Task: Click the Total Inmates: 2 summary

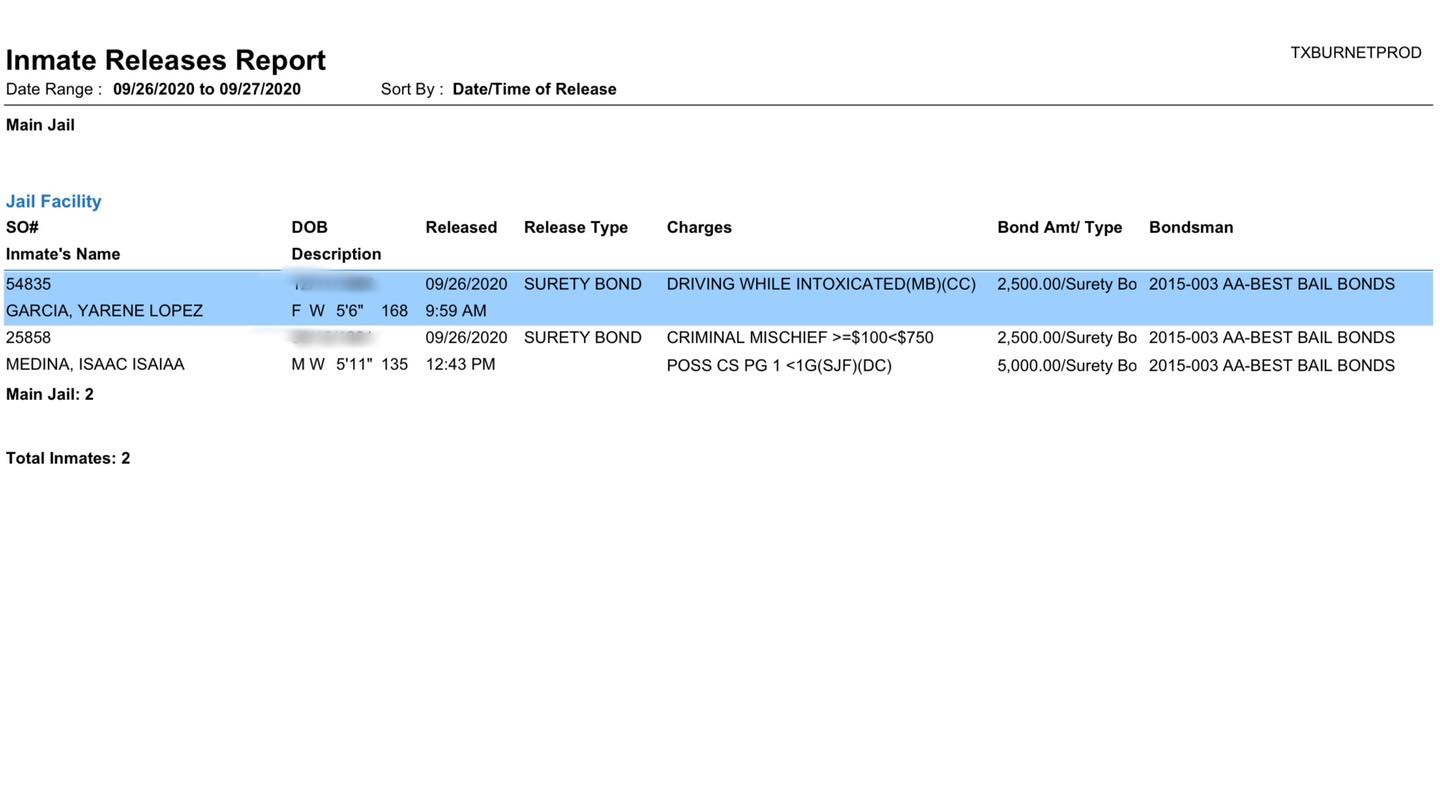Action: pyautogui.click(x=68, y=458)
